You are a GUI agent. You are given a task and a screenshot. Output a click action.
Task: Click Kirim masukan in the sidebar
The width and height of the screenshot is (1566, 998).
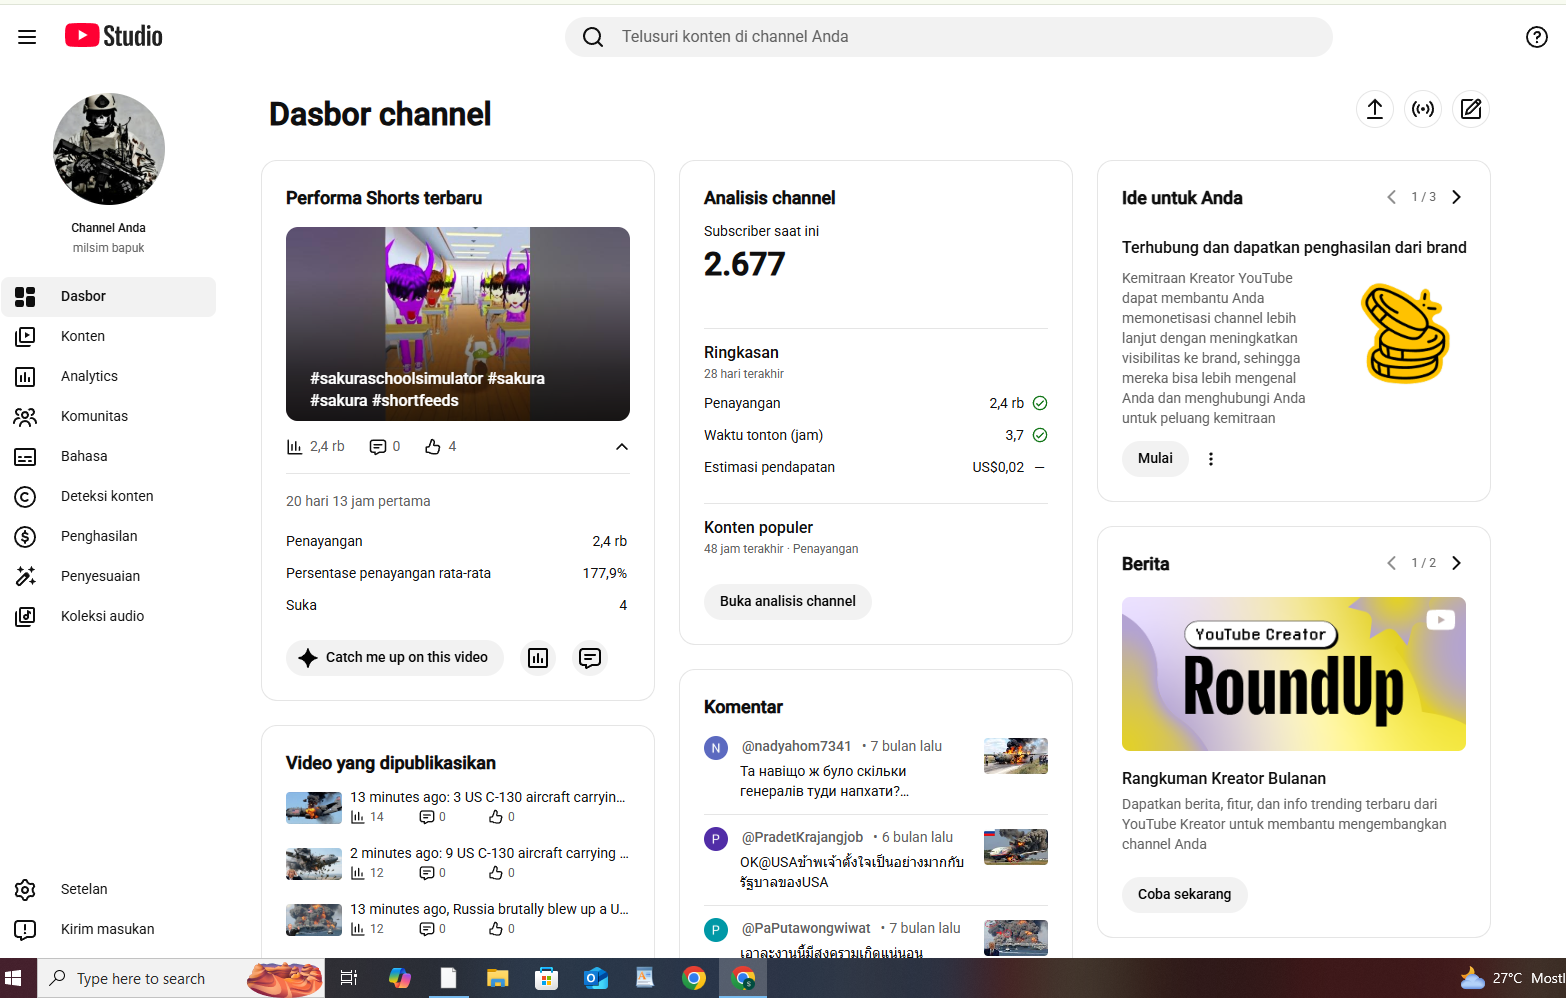pyautogui.click(x=109, y=929)
